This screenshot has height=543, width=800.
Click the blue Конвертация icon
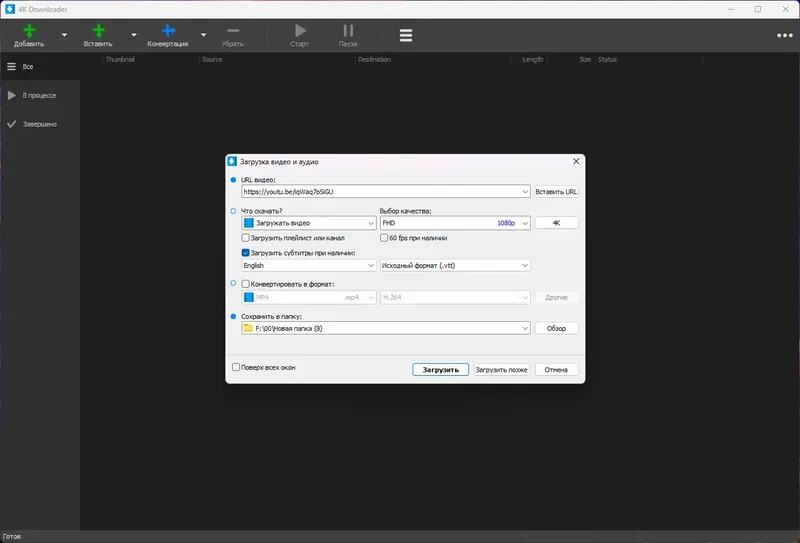pyautogui.click(x=168, y=31)
